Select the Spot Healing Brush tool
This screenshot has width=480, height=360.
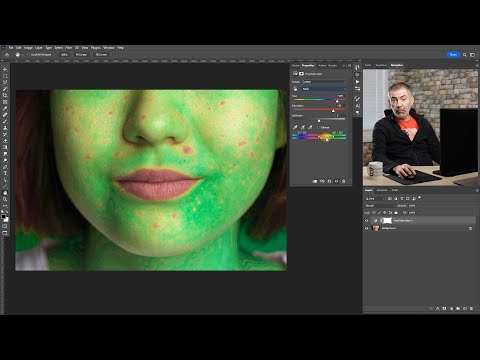pos(5,115)
